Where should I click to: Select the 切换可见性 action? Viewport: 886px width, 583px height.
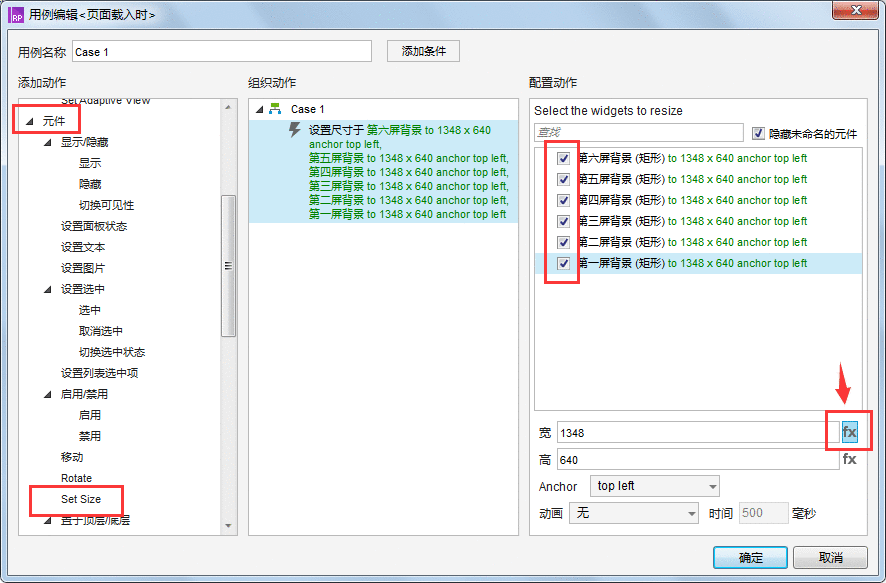pyautogui.click(x=106, y=205)
